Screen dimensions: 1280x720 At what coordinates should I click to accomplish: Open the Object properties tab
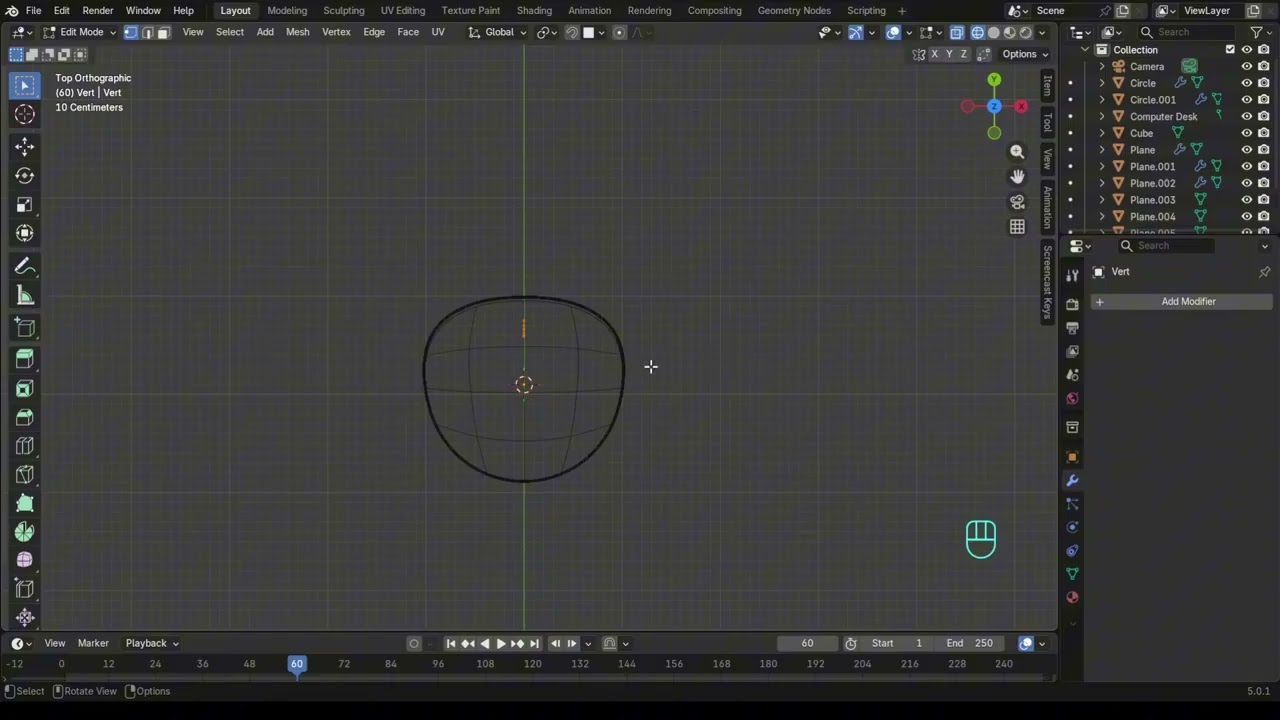tap(1072, 457)
